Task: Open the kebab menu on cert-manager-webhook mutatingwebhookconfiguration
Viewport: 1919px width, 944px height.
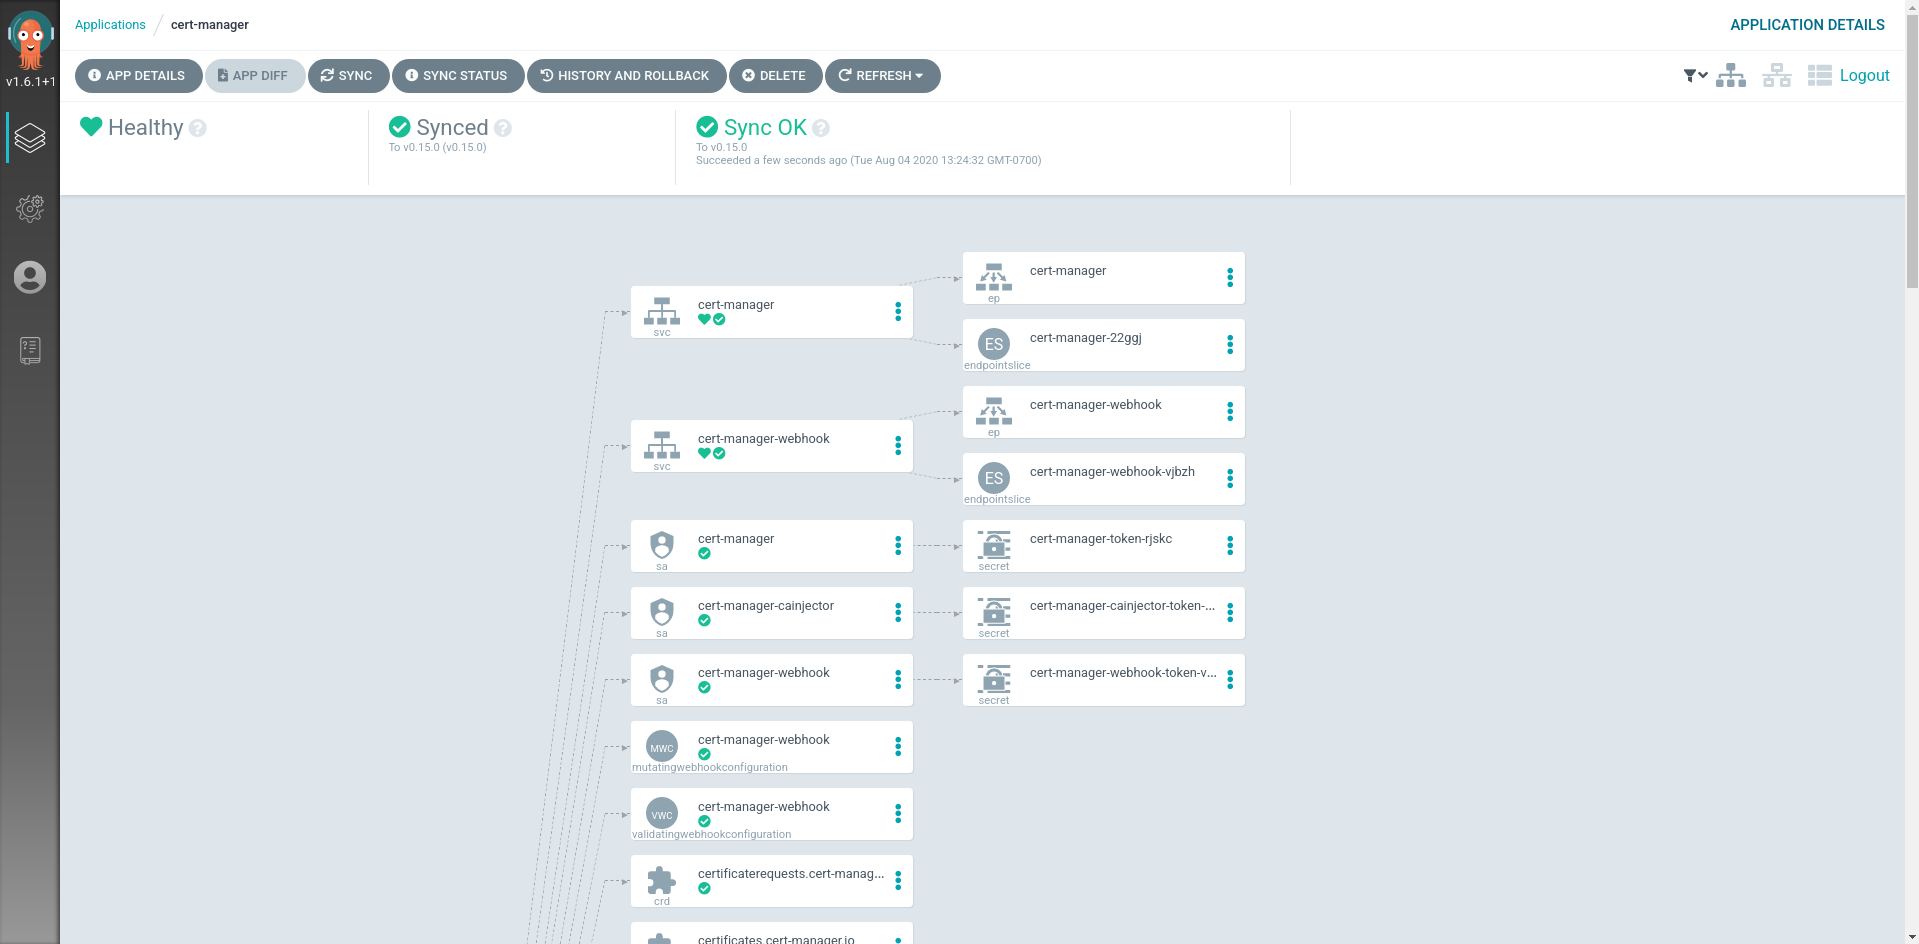Action: 897,747
